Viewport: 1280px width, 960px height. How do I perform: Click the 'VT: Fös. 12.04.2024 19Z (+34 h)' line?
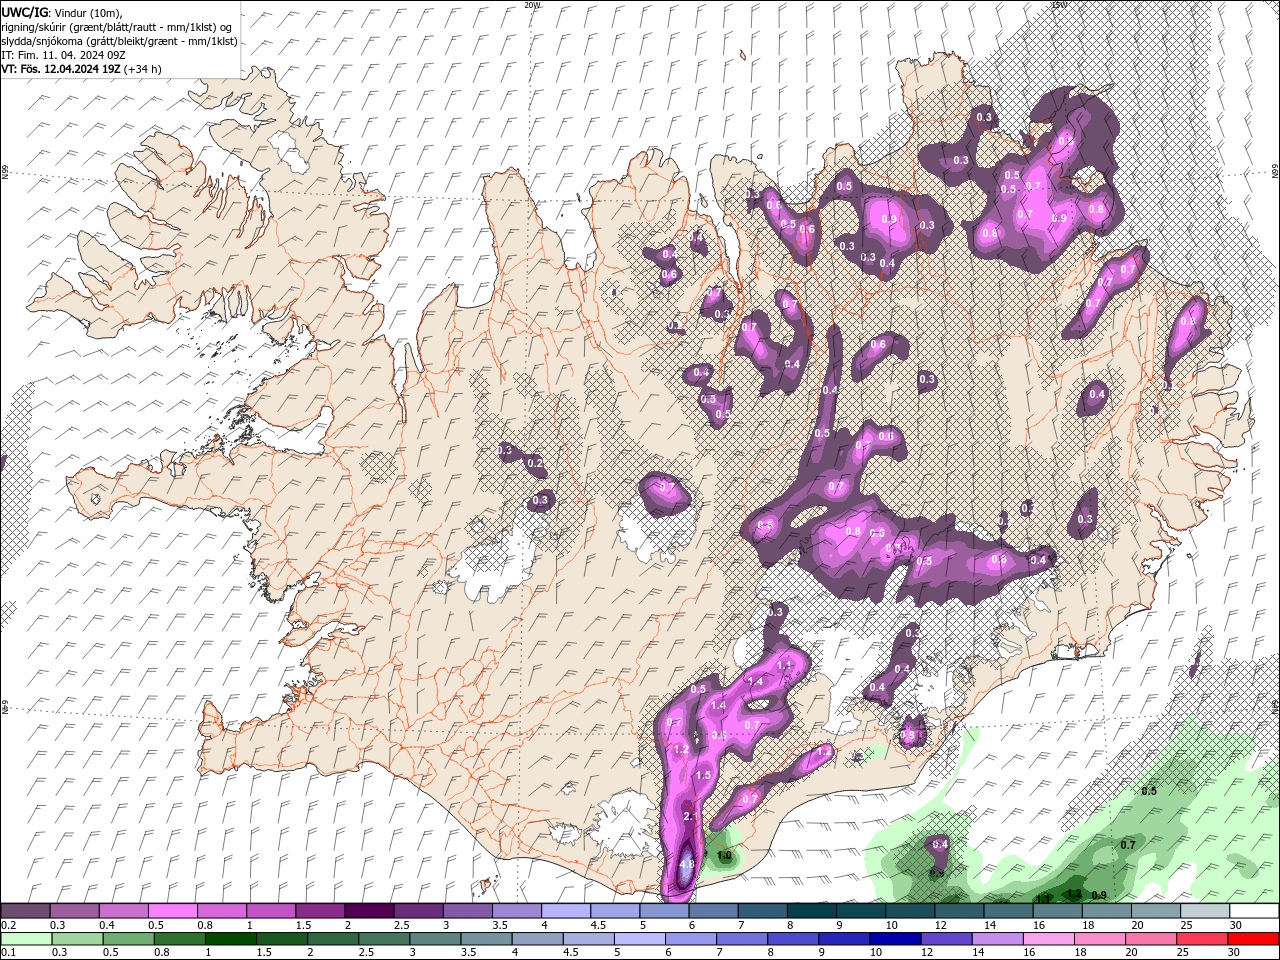coord(82,69)
